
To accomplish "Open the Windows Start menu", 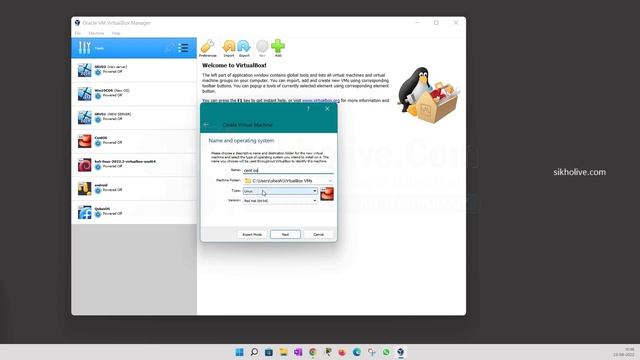I will (240, 352).
